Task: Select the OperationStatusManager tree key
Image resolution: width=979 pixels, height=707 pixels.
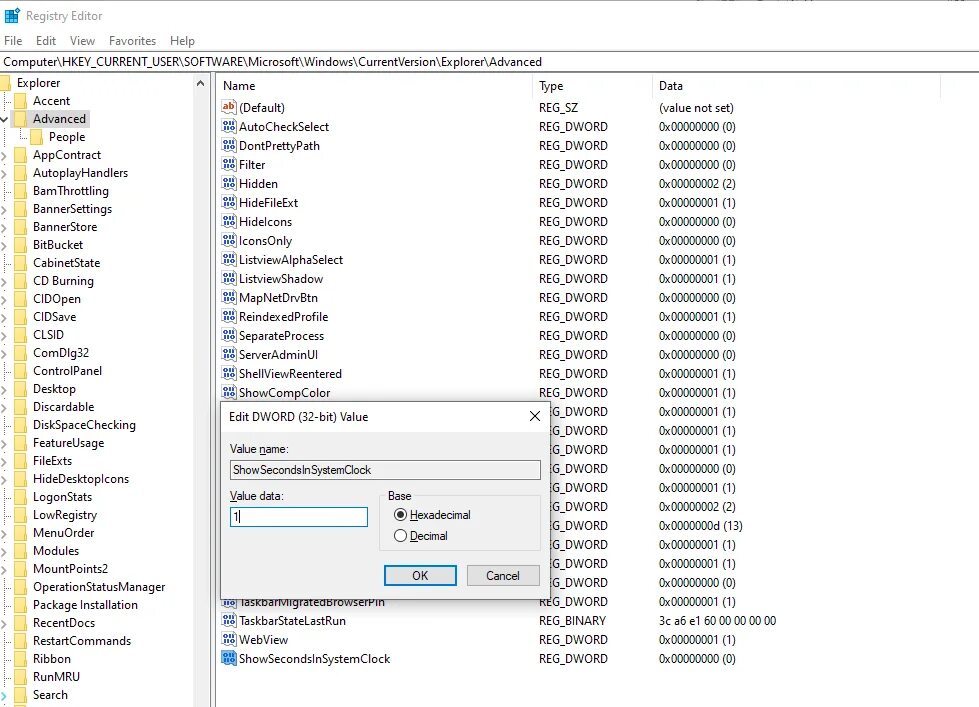Action: [x=99, y=587]
